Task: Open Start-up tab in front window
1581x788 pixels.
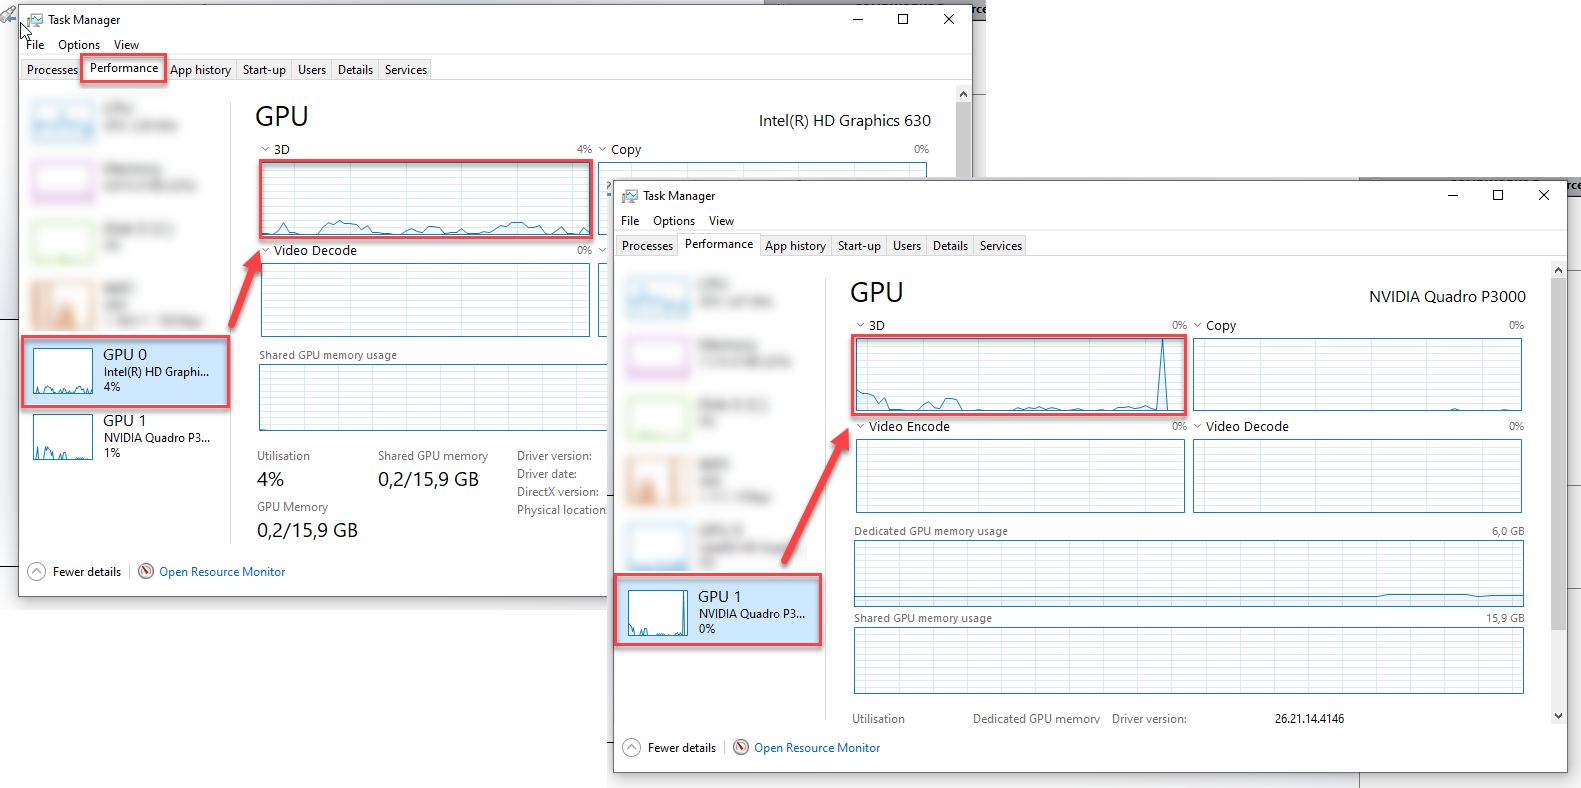Action: pyautogui.click(x=859, y=246)
